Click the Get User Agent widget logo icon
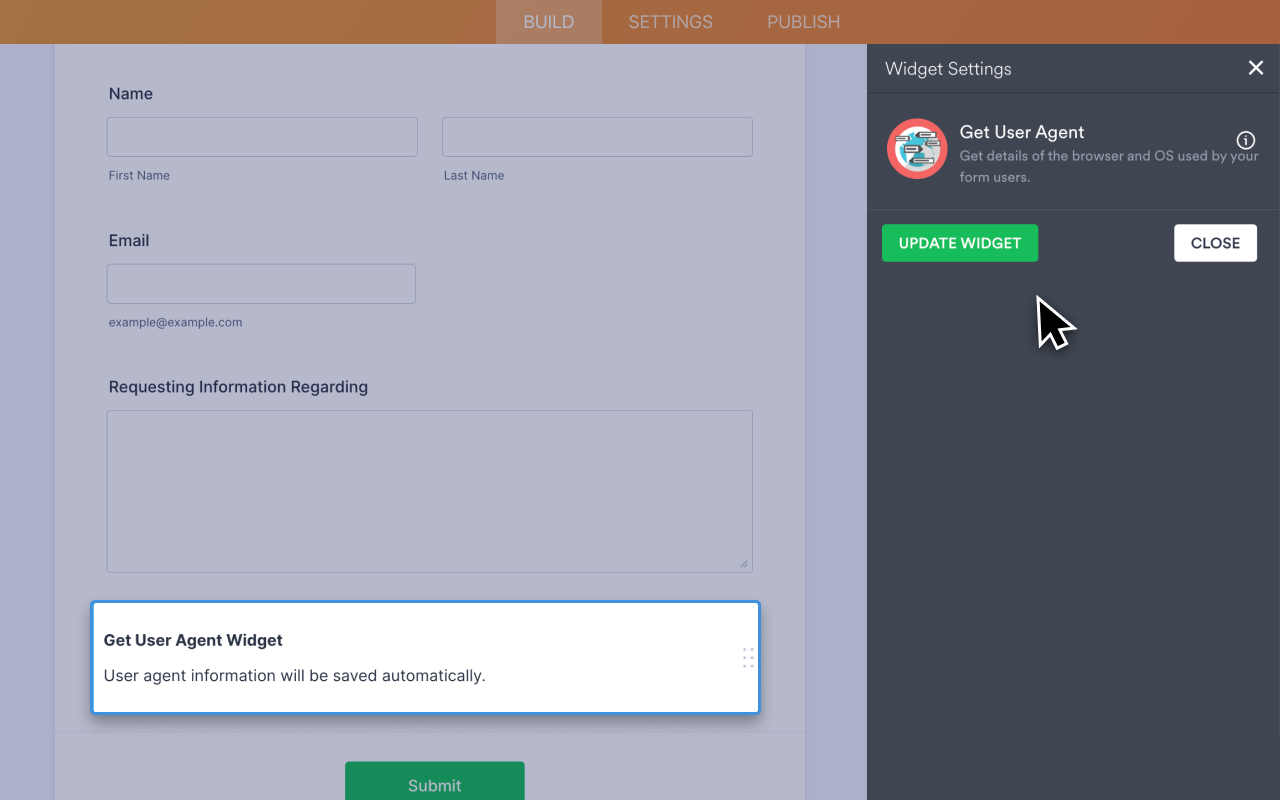 (x=916, y=148)
